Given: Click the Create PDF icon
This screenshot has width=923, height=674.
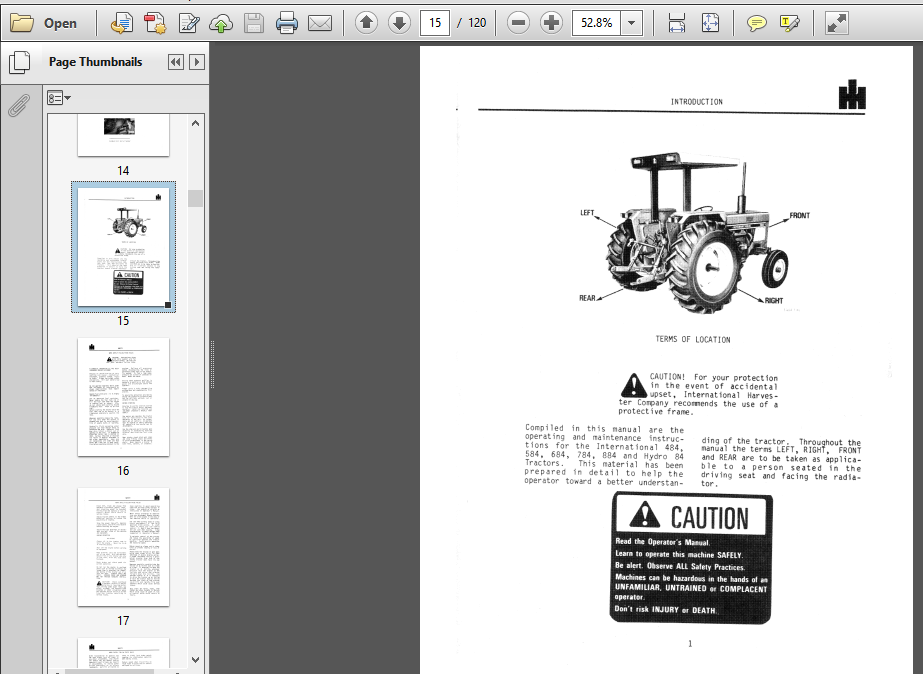Looking at the screenshot, I should pyautogui.click(x=155, y=23).
